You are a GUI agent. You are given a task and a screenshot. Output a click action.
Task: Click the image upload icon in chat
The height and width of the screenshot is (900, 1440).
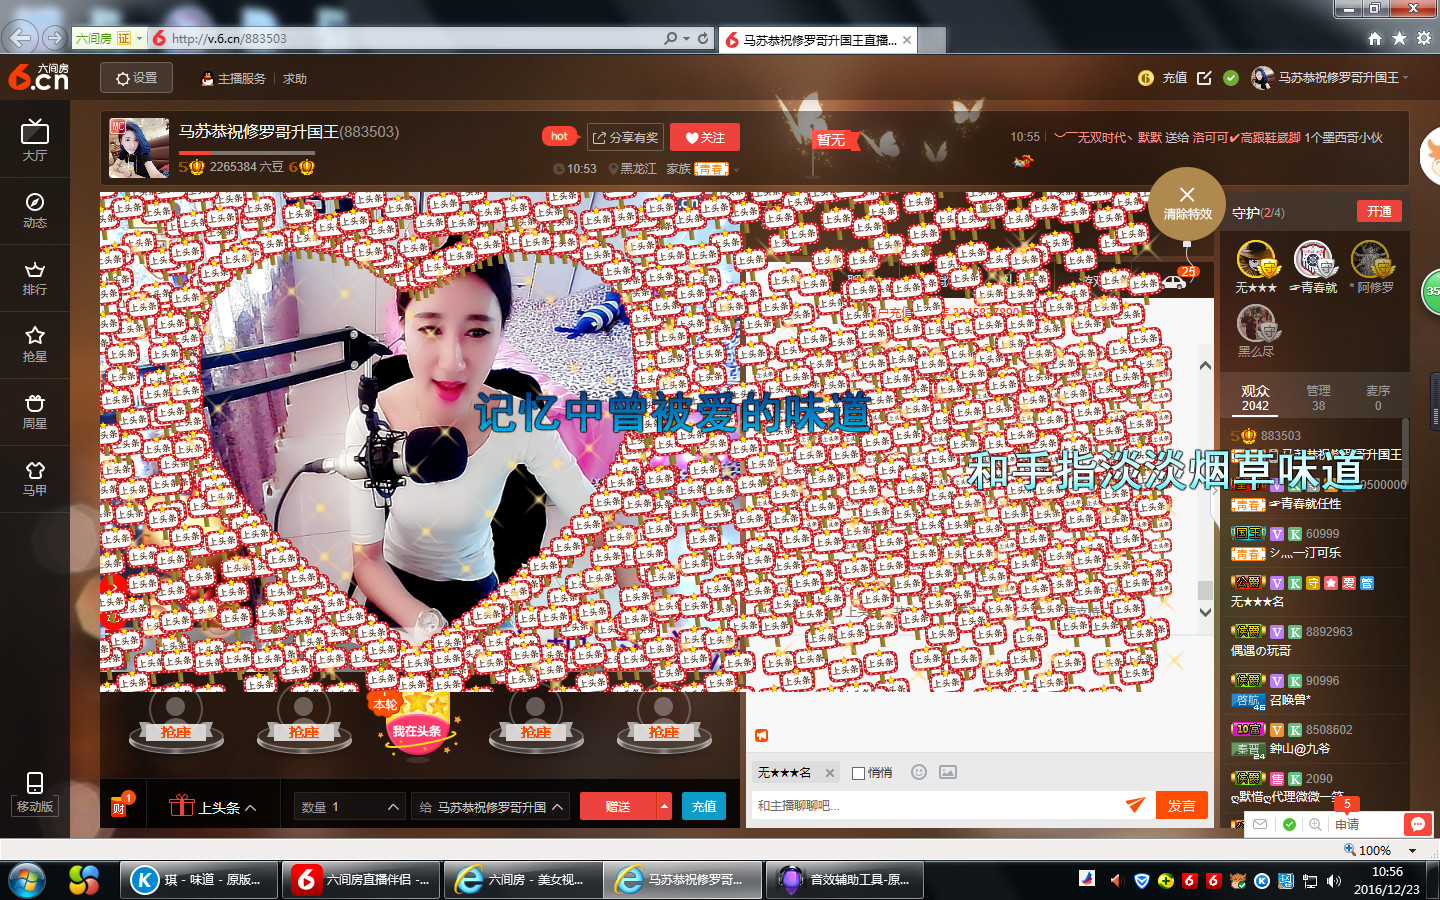[948, 772]
